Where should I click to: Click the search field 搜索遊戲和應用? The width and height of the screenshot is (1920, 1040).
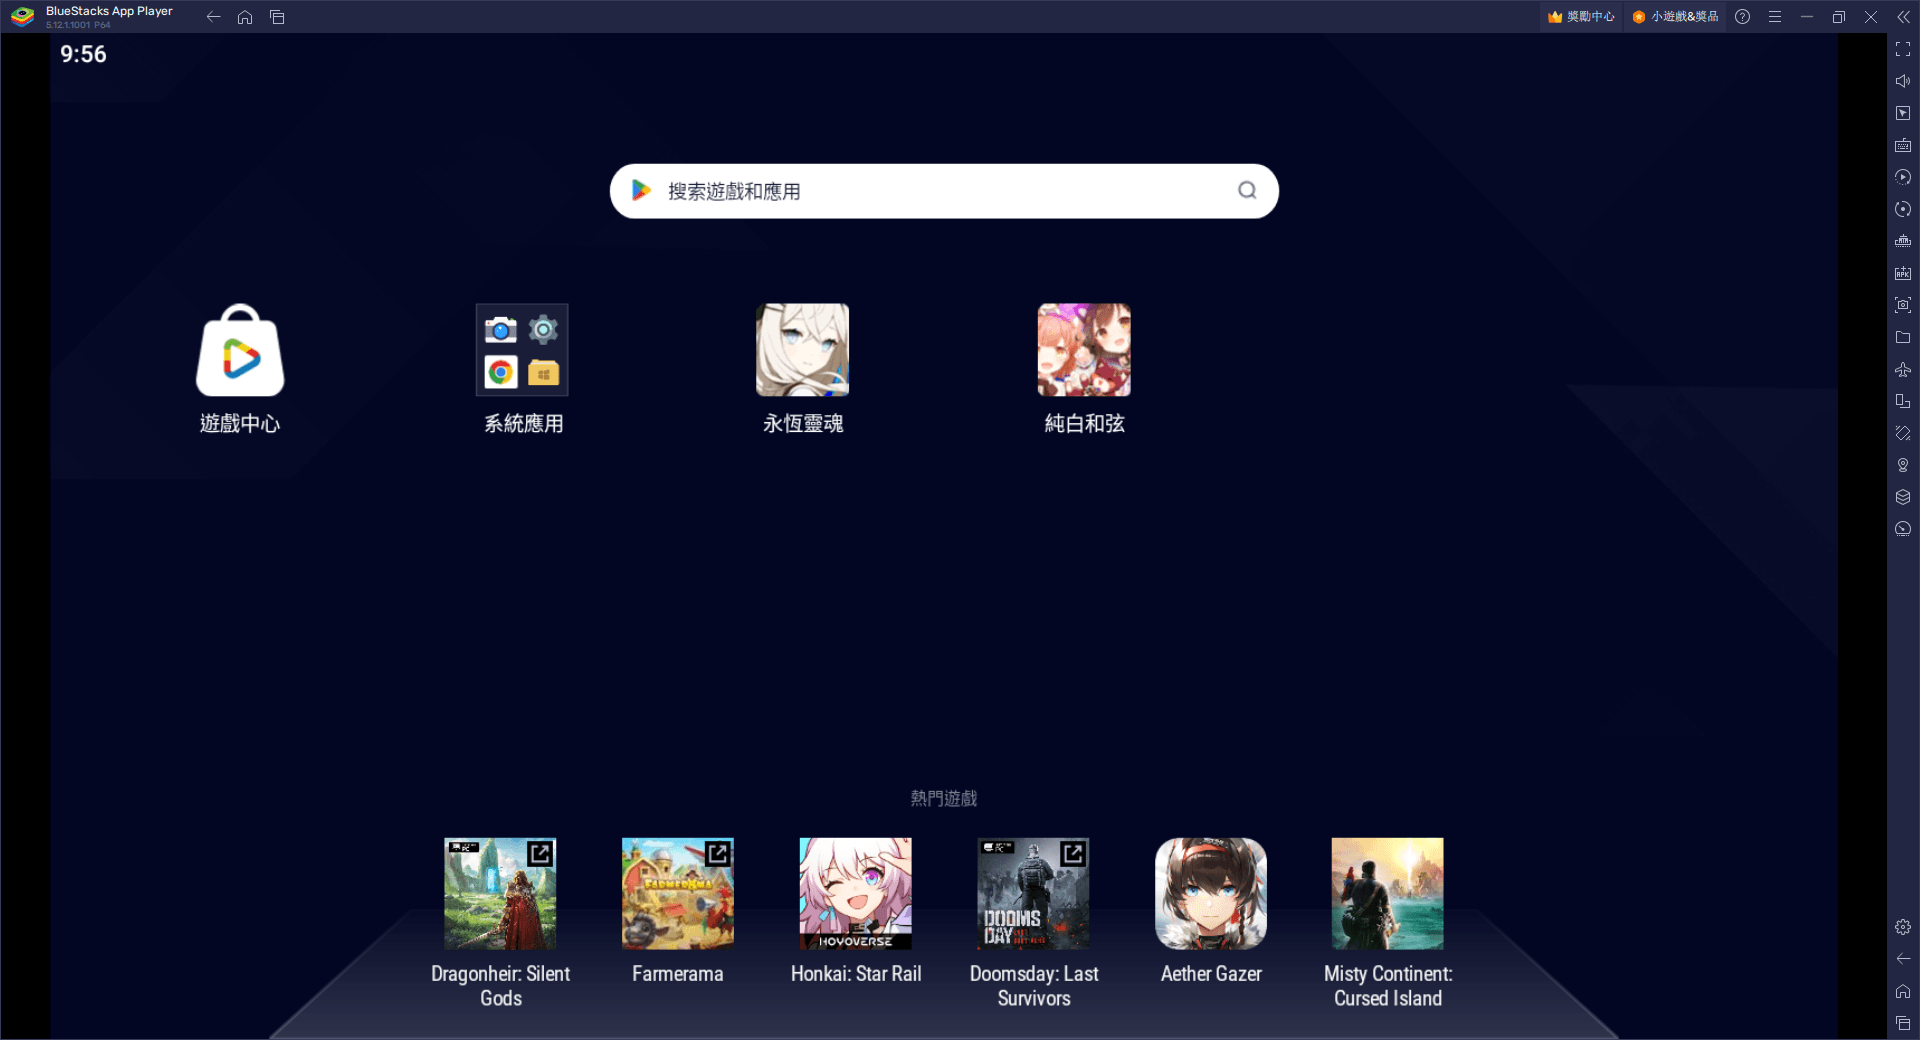tap(944, 191)
